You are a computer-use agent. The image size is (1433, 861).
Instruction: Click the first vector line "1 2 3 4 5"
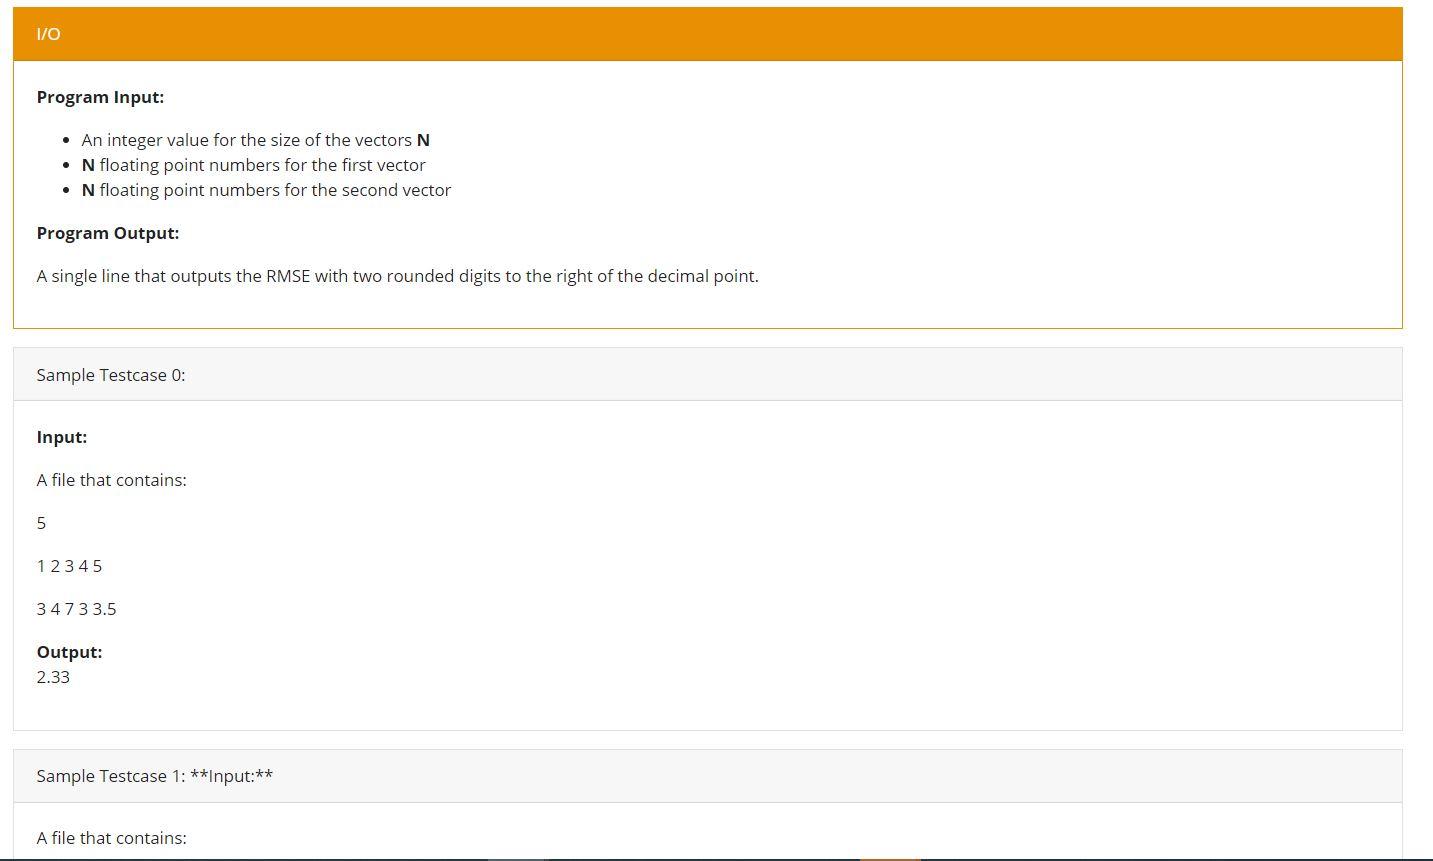[69, 566]
